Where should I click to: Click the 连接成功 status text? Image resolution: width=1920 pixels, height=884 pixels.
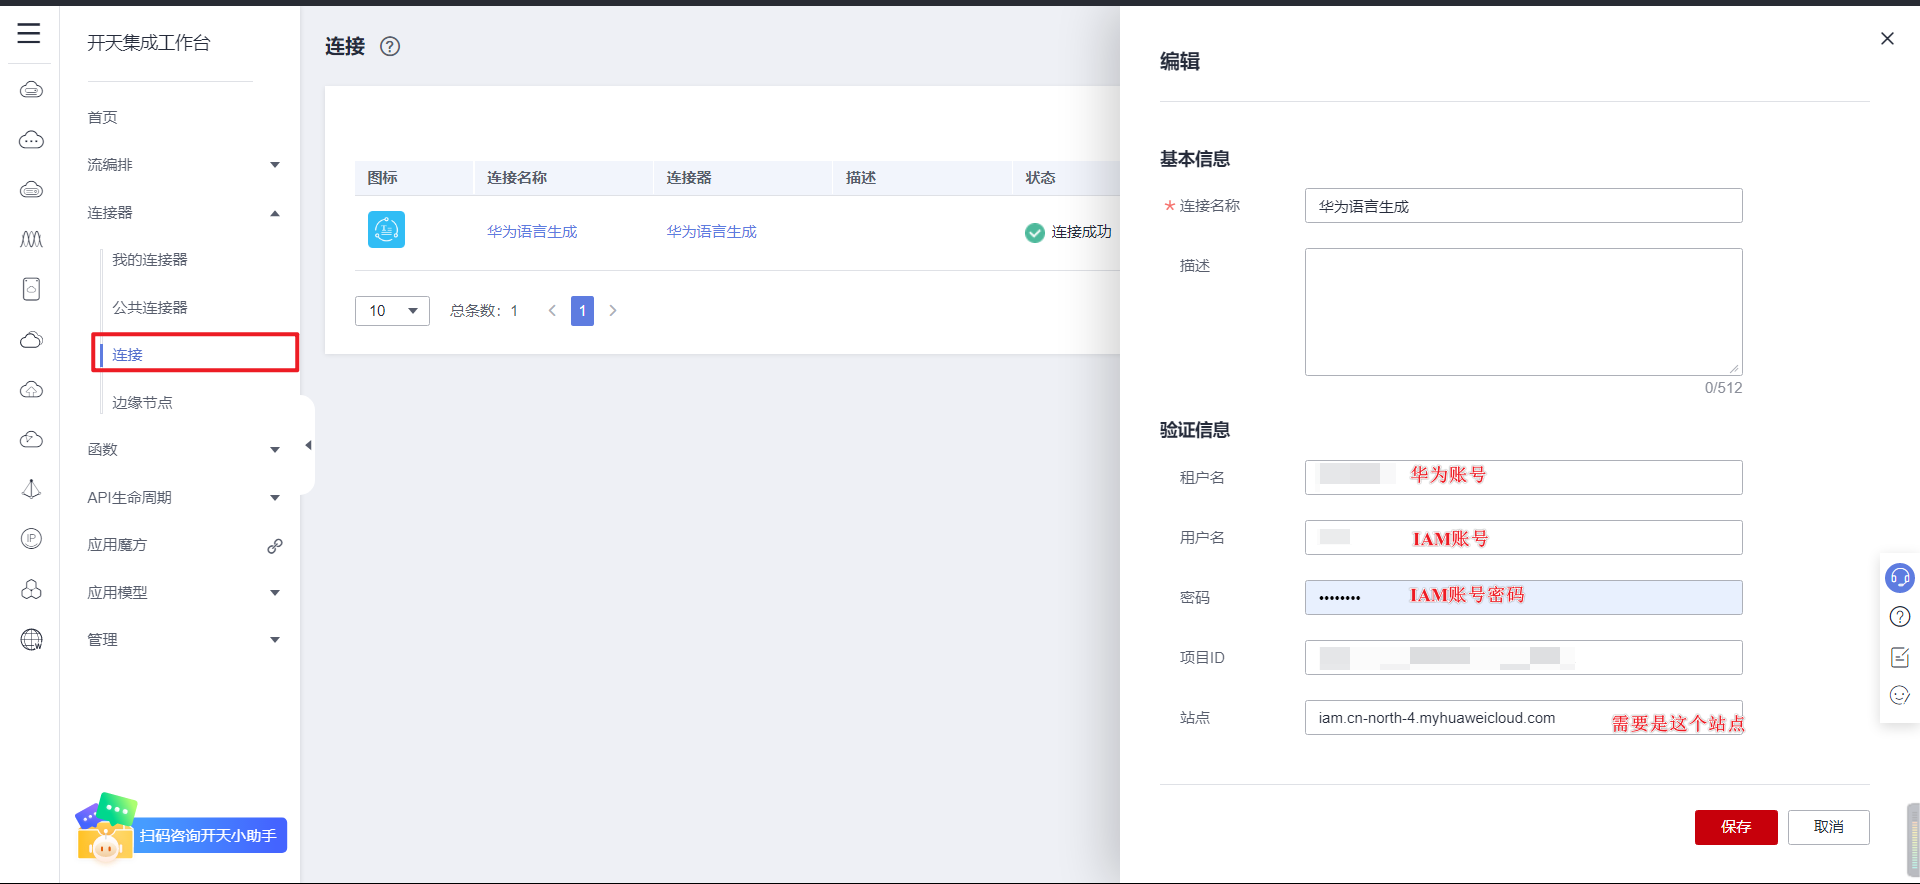click(1081, 232)
